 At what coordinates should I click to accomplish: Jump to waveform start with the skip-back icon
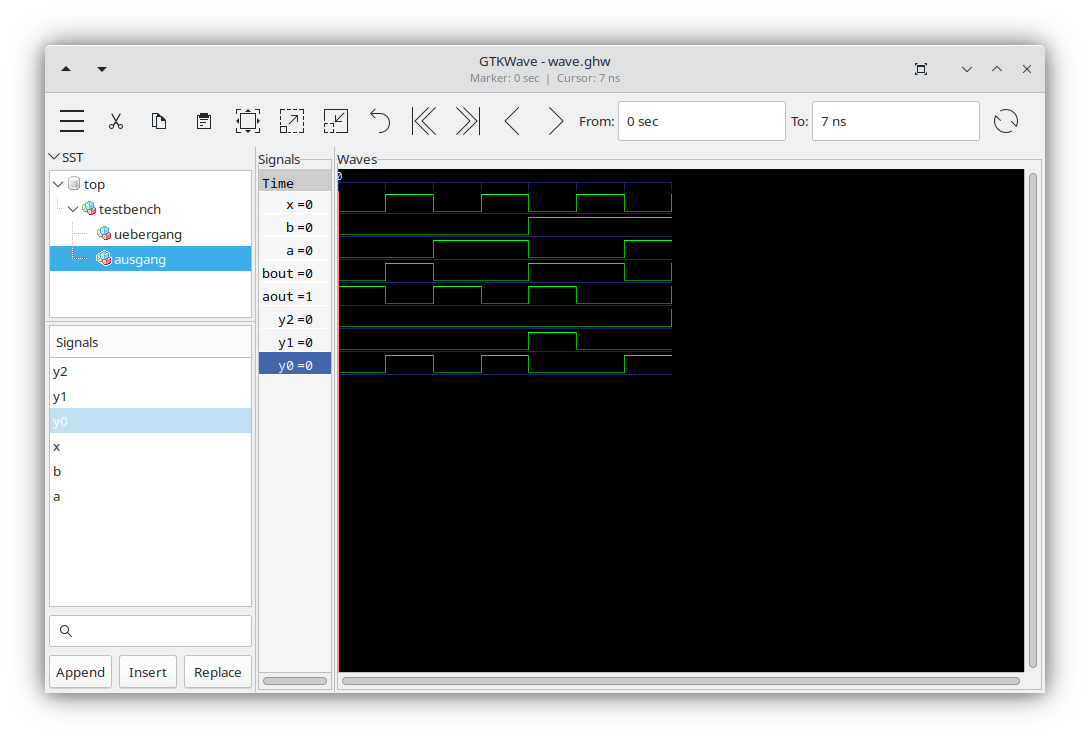click(x=423, y=120)
